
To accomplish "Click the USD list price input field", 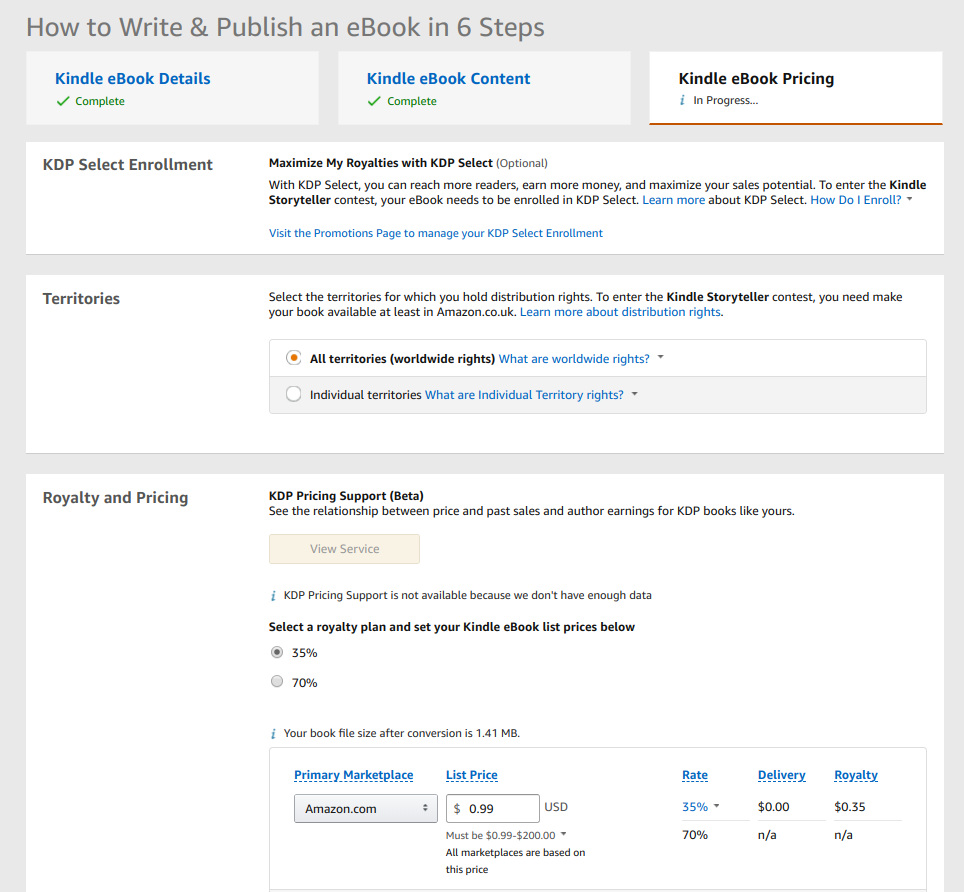I will (493, 808).
